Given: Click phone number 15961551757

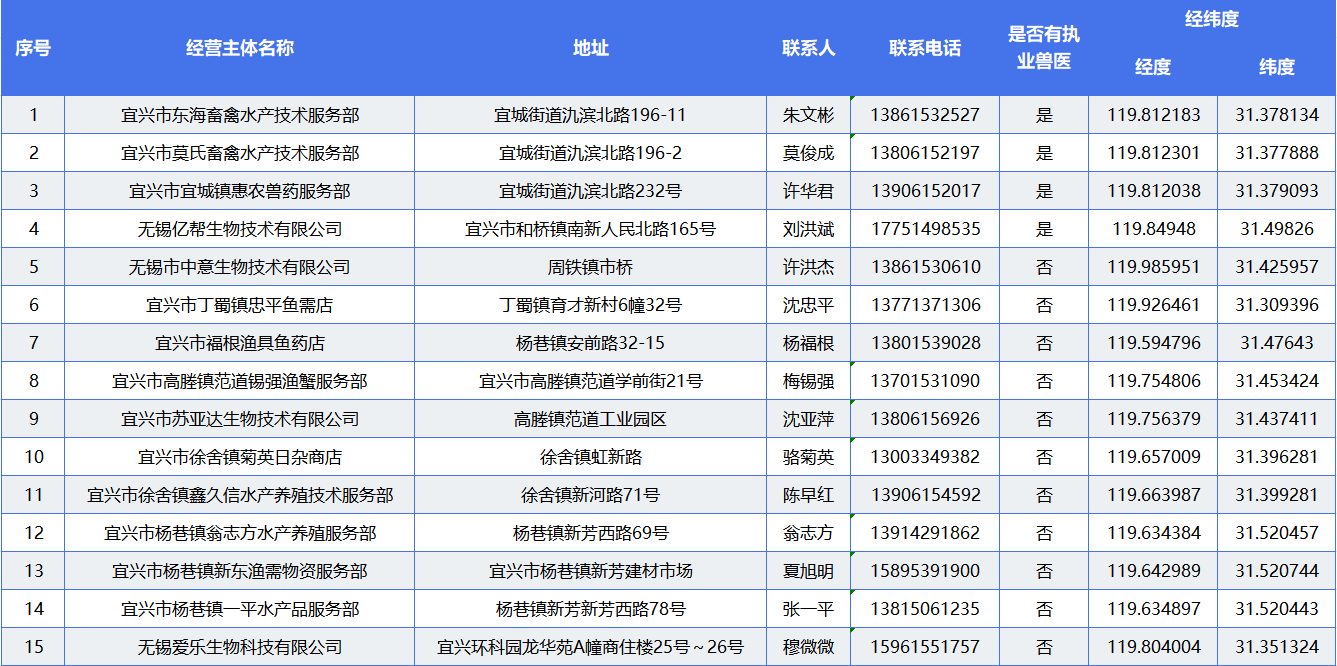Looking at the screenshot, I should (925, 647).
